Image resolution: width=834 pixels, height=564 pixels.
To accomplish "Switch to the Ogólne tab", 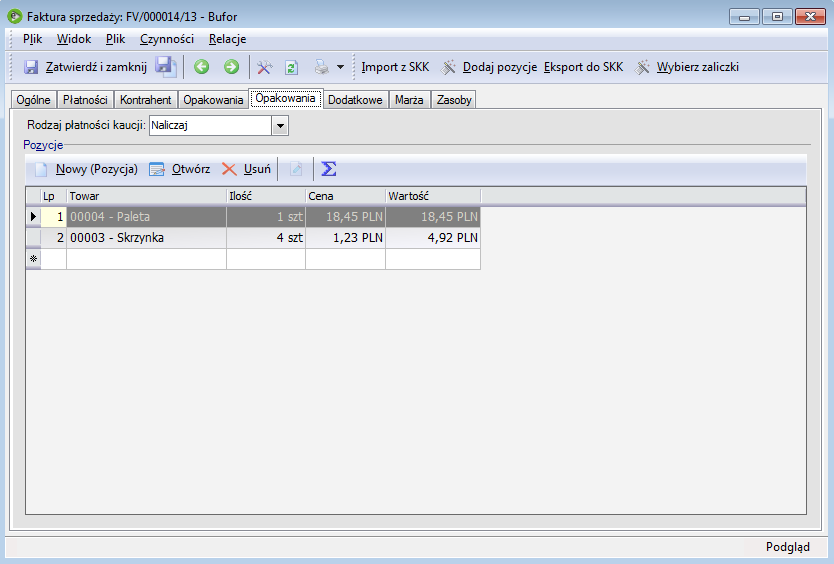I will click(x=34, y=100).
